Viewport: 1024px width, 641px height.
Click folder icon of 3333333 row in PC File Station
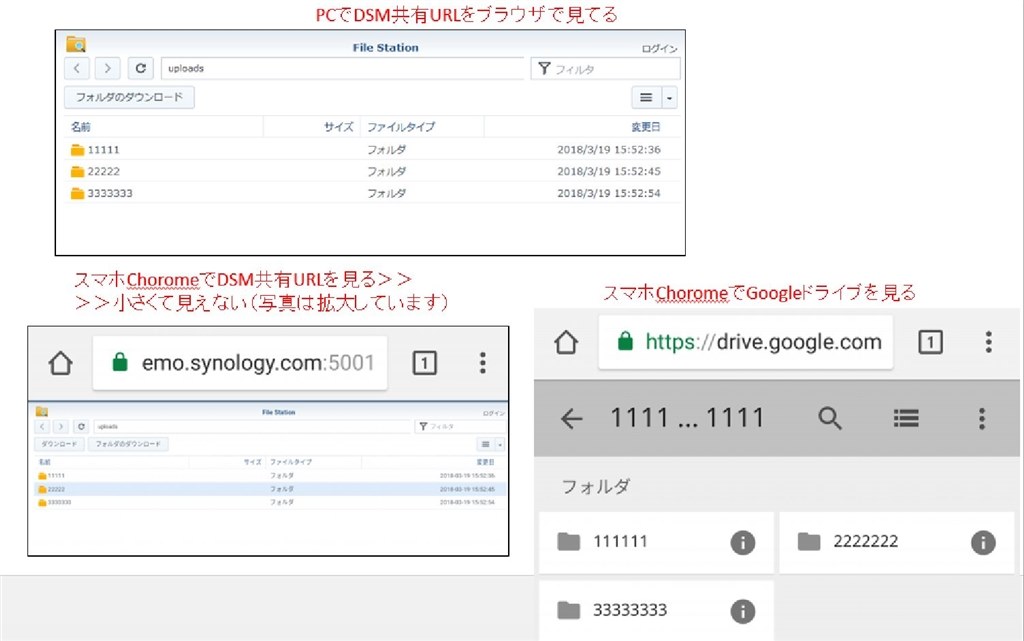pyautogui.click(x=78, y=193)
